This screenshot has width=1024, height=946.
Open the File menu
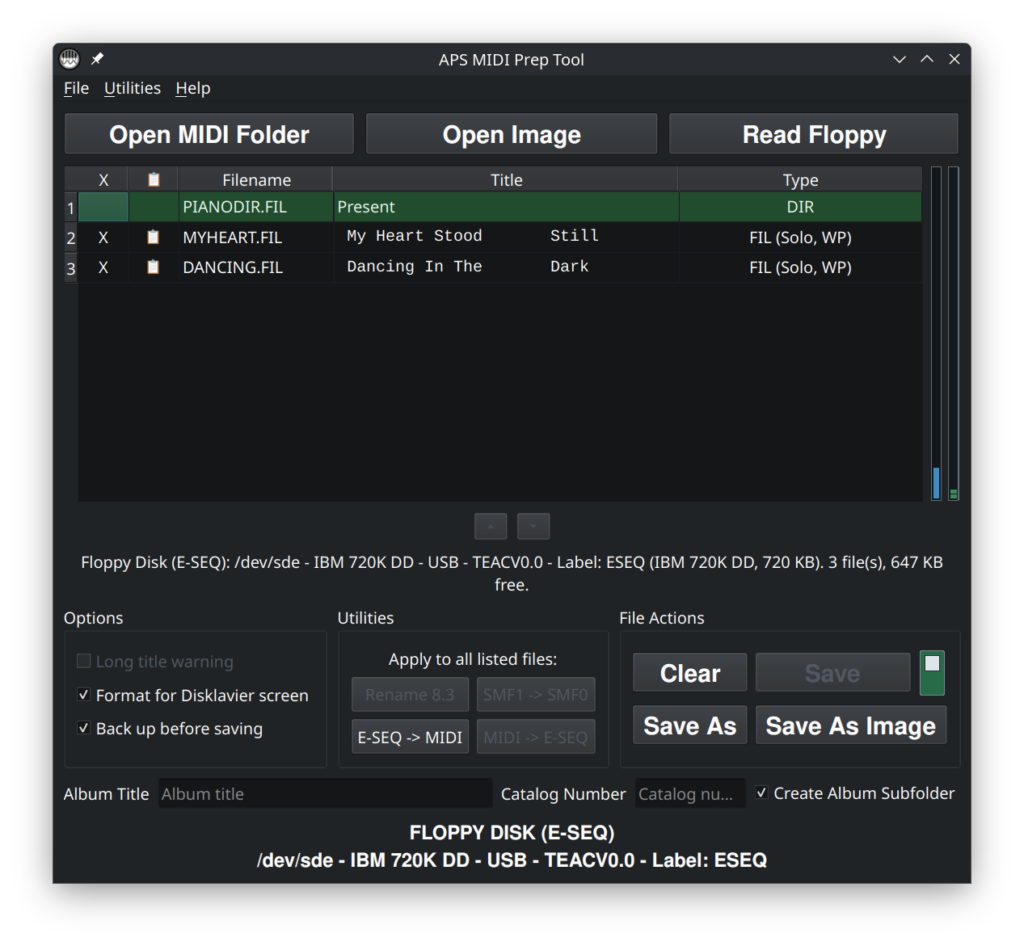76,88
